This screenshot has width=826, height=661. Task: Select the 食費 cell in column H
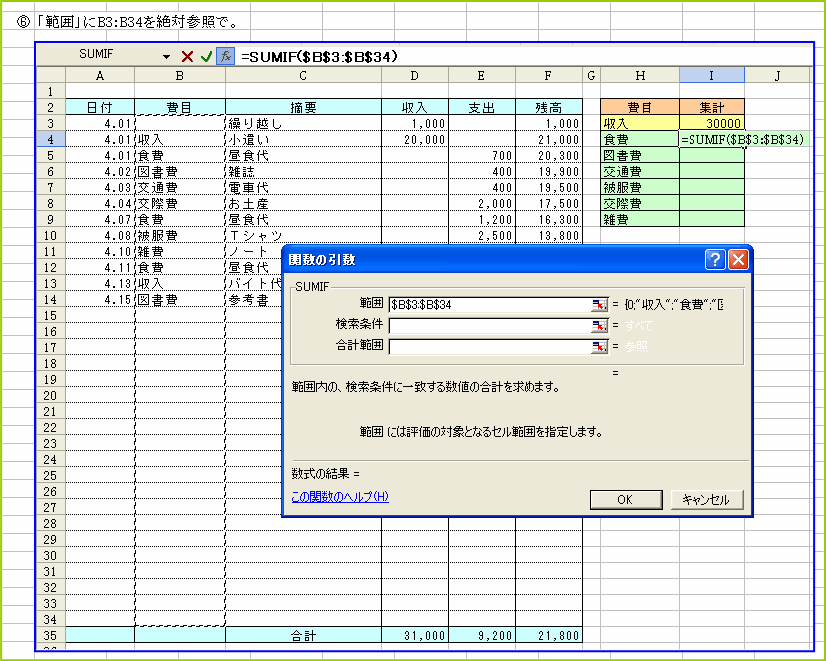click(639, 140)
